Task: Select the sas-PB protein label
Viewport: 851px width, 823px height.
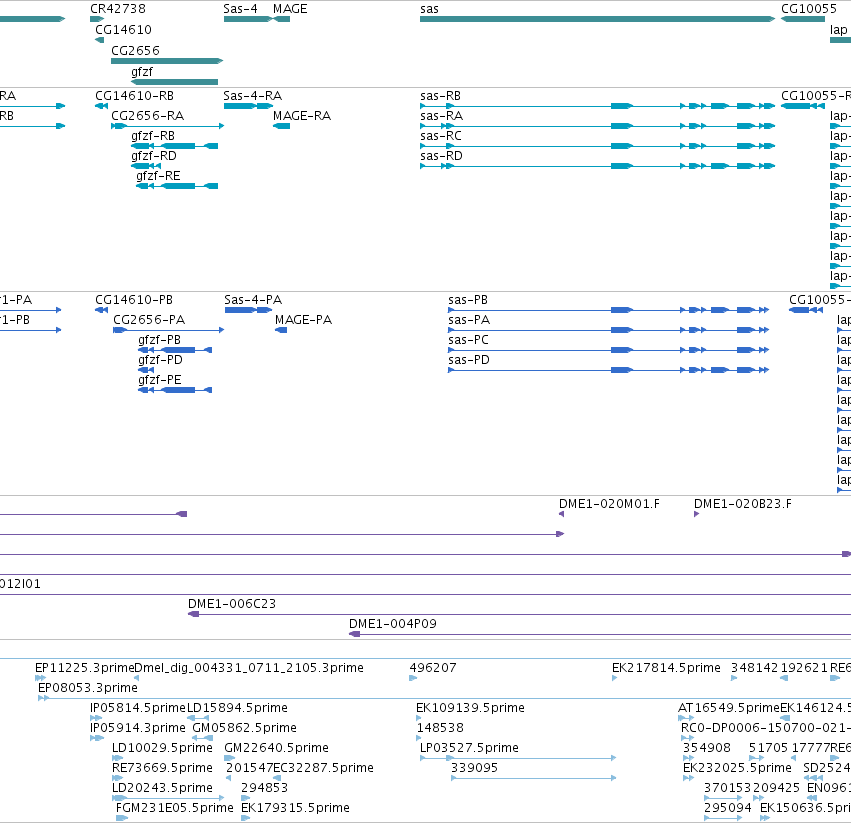Action: [x=468, y=300]
